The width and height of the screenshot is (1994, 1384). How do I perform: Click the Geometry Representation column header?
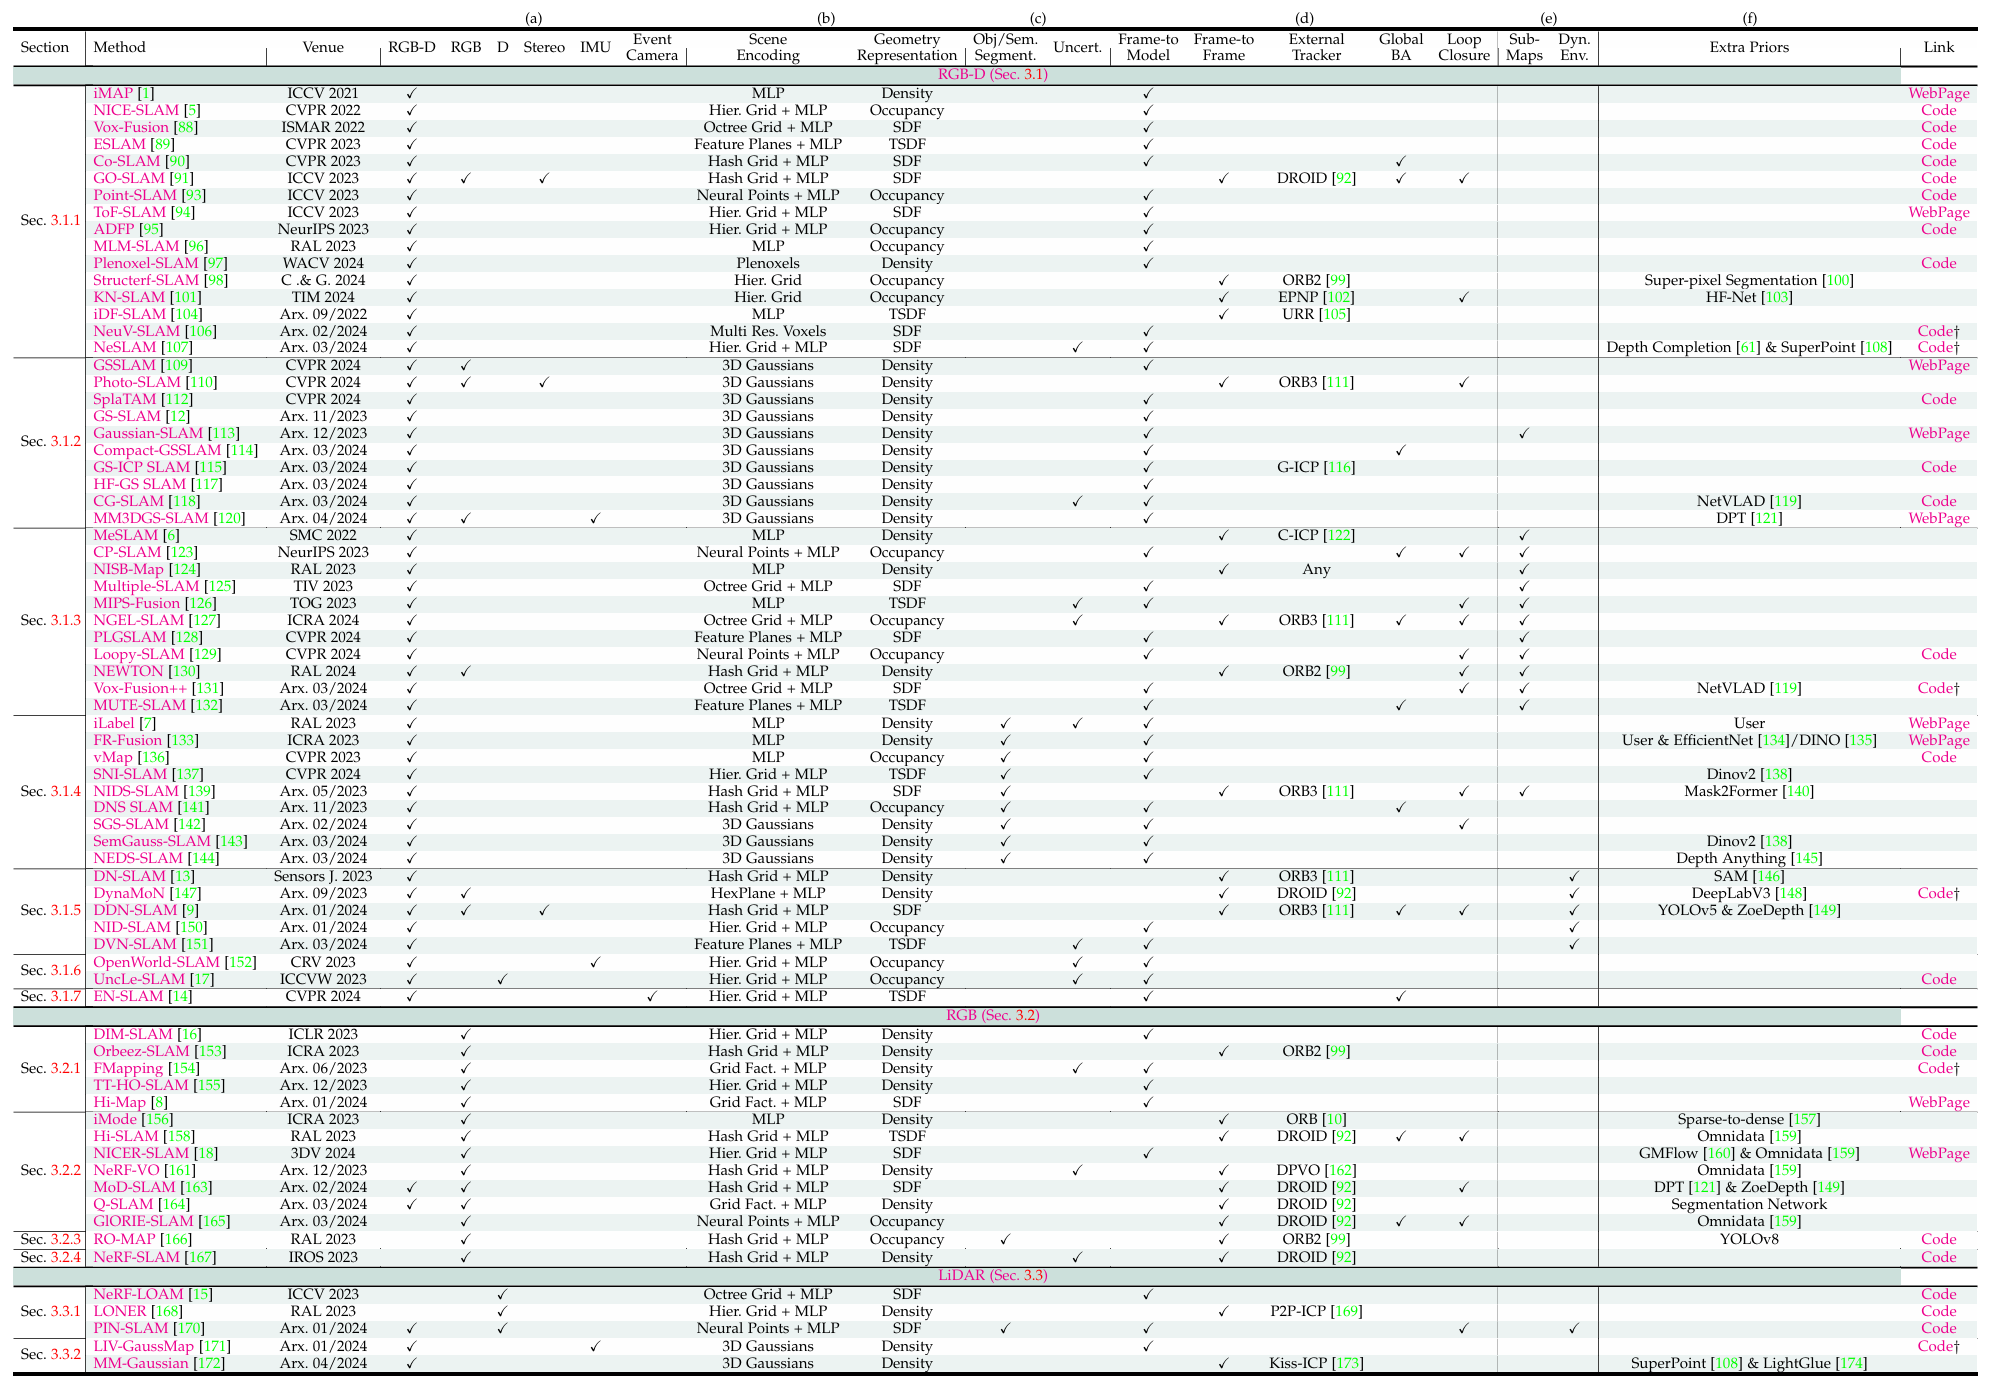(907, 47)
